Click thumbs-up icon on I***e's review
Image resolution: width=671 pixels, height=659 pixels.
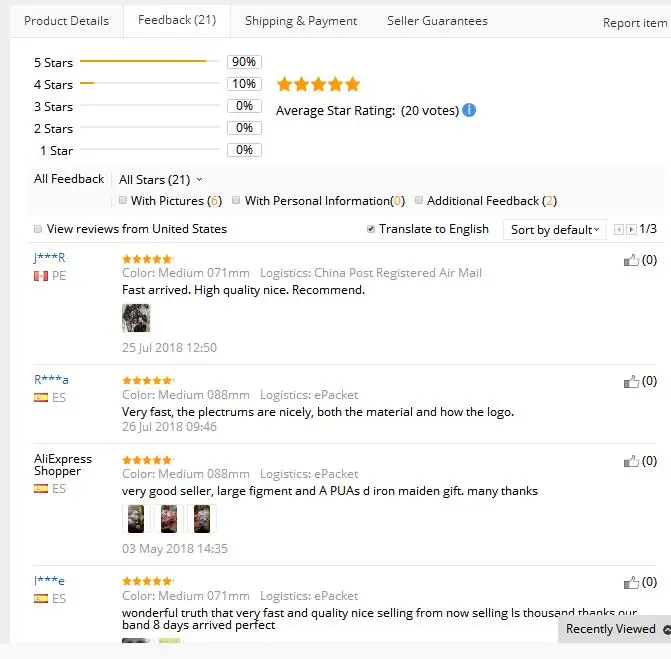coord(631,582)
